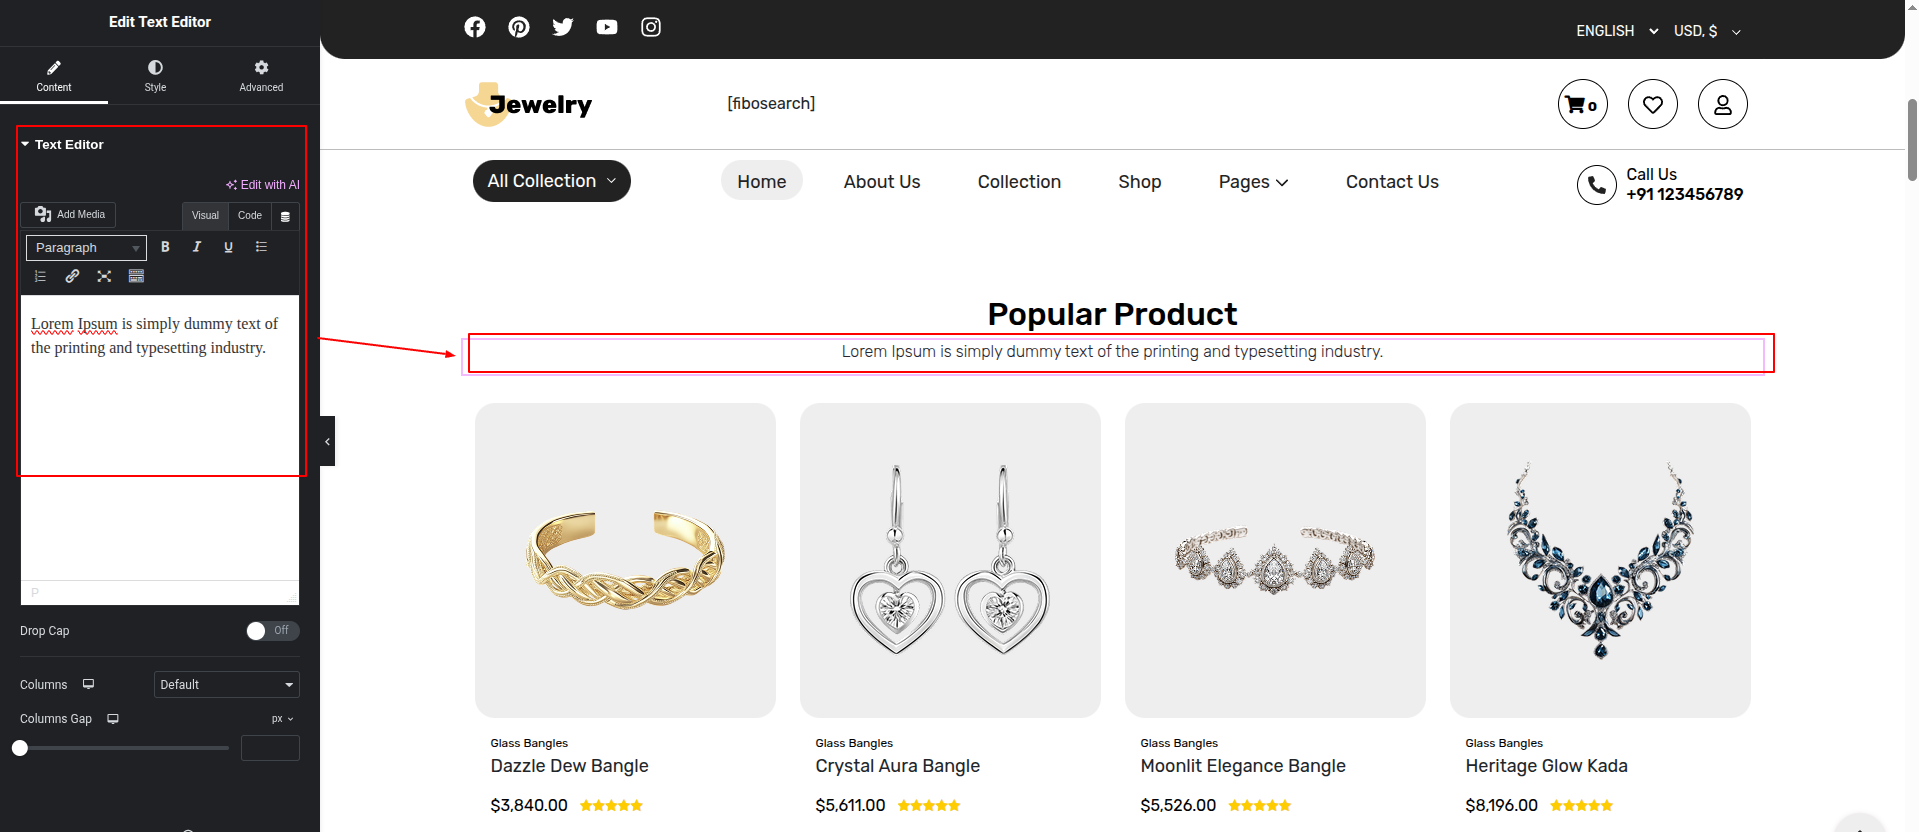Apply italic formatting to text
The width and height of the screenshot is (1919, 832).
(x=197, y=247)
